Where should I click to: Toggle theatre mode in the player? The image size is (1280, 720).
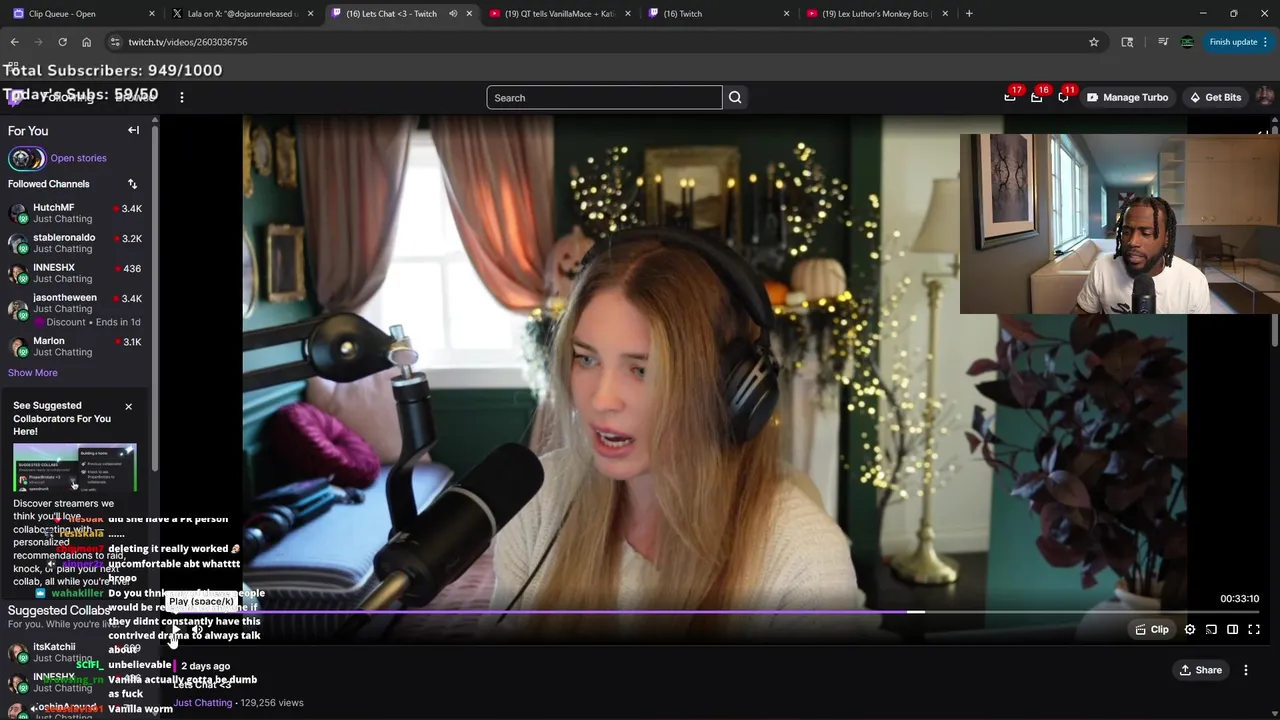tap(1233, 630)
